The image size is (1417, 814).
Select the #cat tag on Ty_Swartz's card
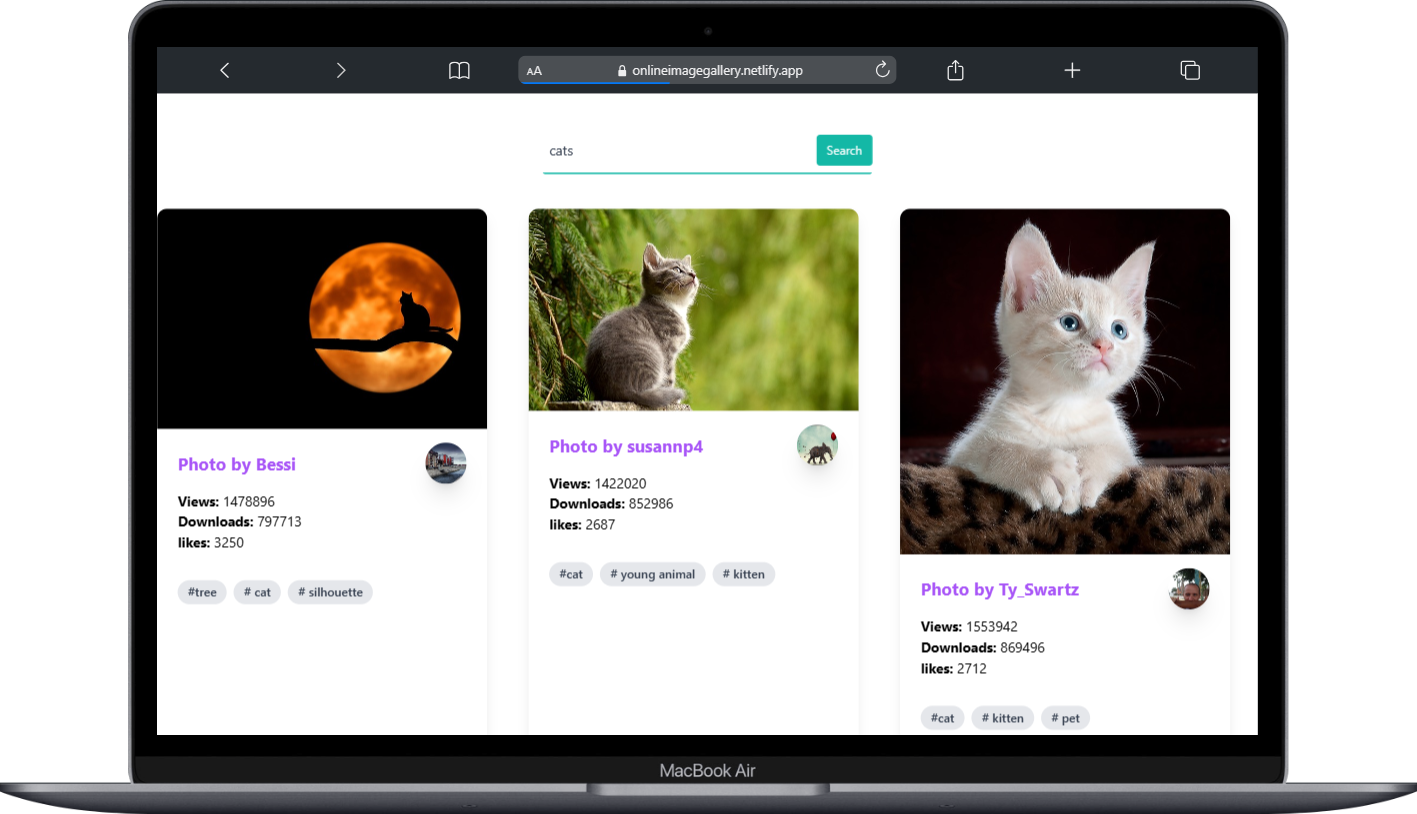(943, 717)
